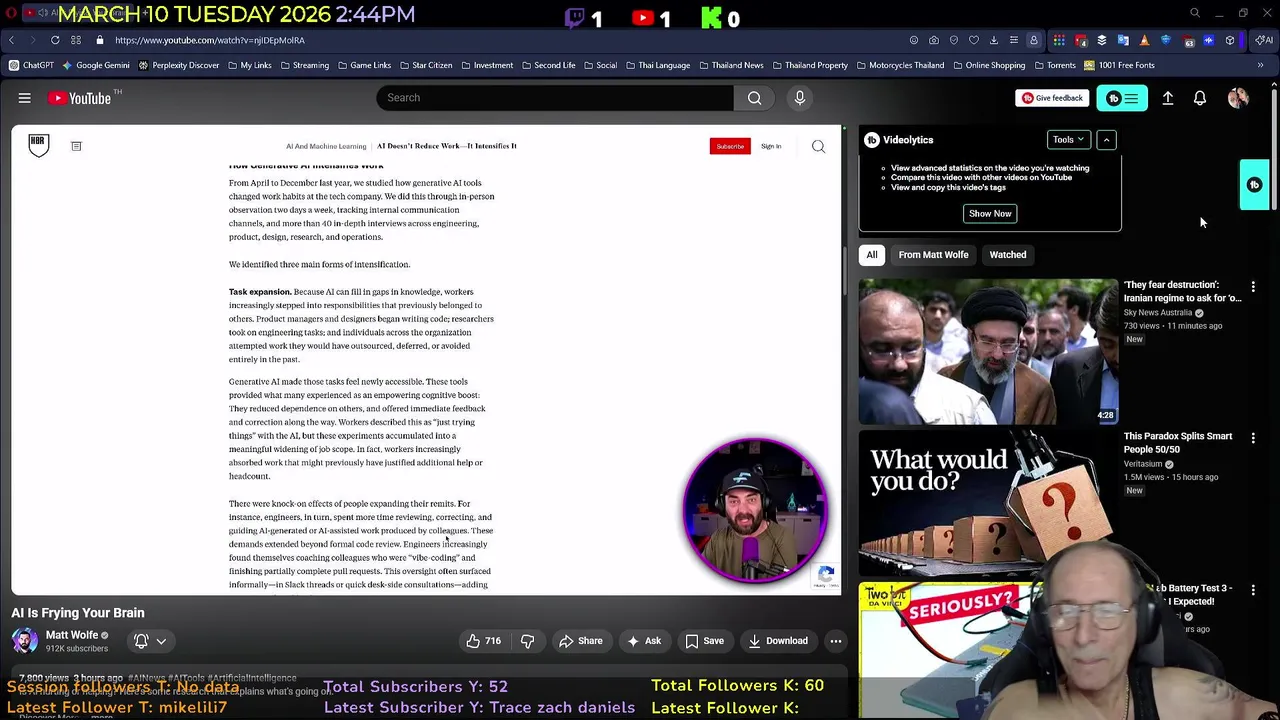Download the video

(x=777, y=641)
